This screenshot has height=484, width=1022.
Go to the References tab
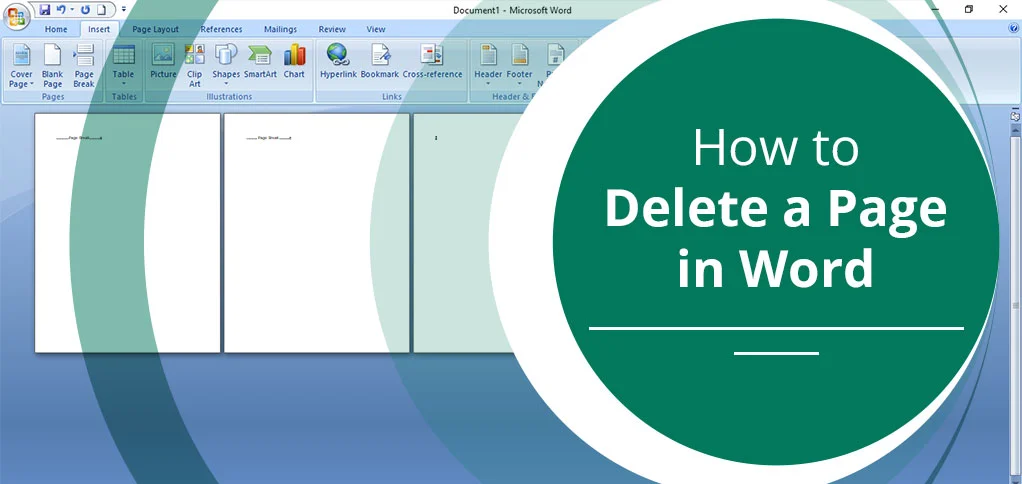pyautogui.click(x=221, y=29)
